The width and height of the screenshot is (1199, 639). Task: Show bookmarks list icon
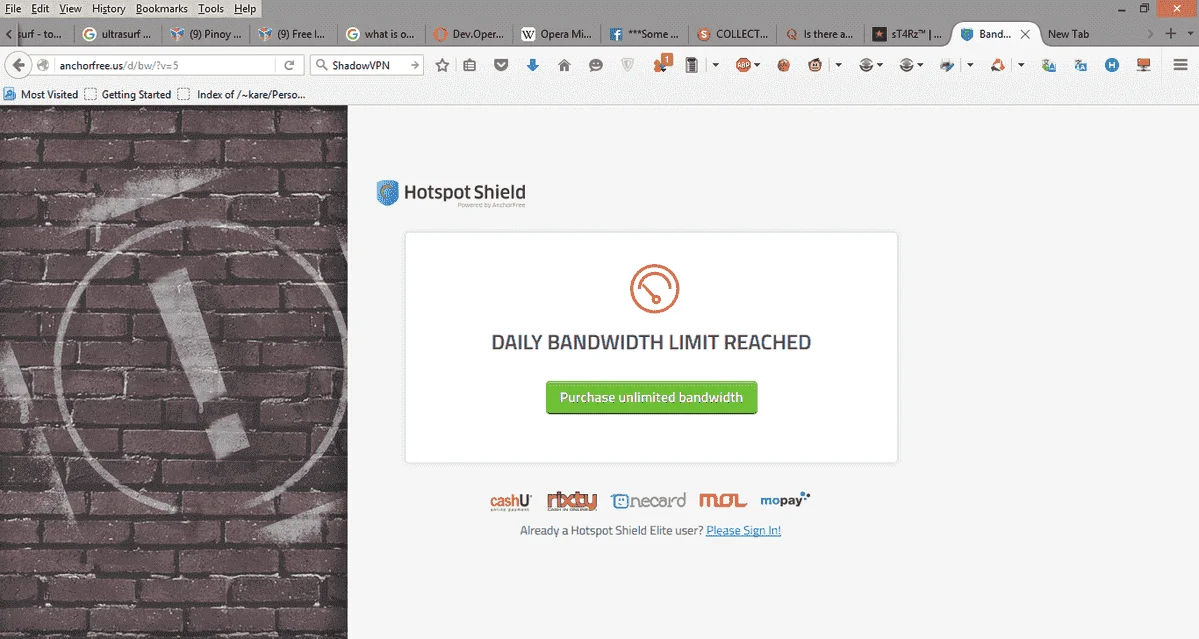pyautogui.click(x=470, y=66)
